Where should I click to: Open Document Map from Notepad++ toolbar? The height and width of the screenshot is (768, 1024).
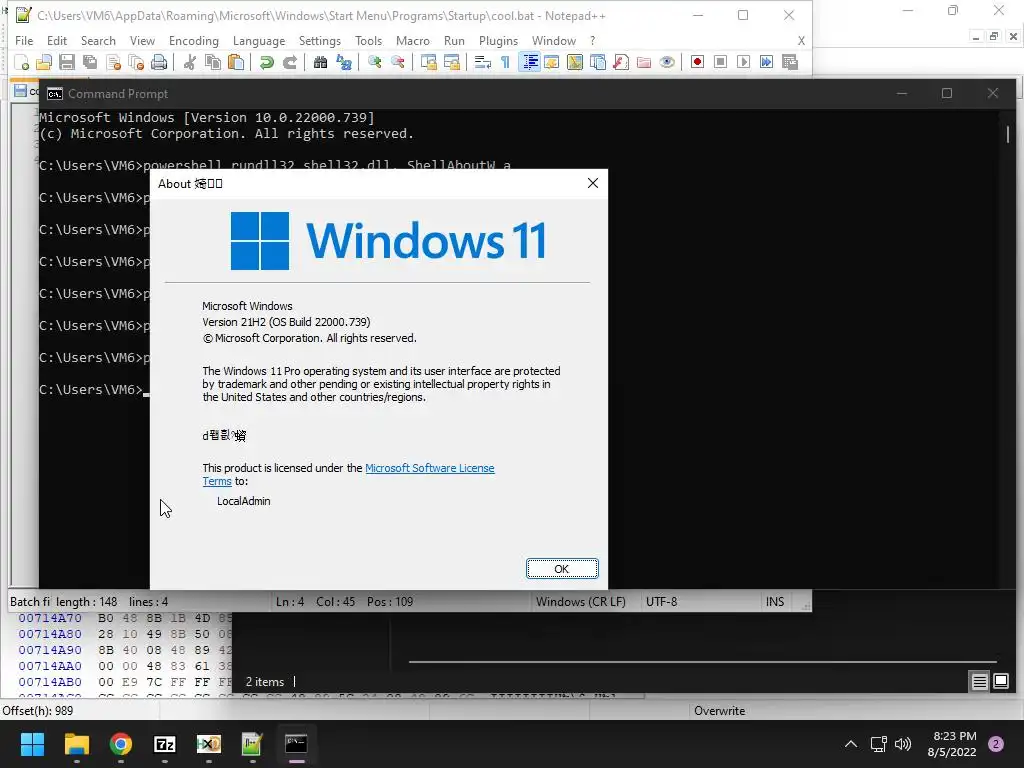(x=575, y=62)
